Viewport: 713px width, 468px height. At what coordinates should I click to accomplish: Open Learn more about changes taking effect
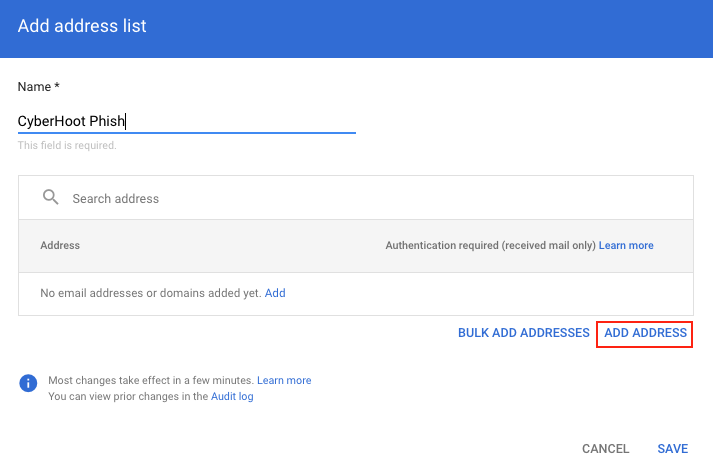(x=284, y=380)
